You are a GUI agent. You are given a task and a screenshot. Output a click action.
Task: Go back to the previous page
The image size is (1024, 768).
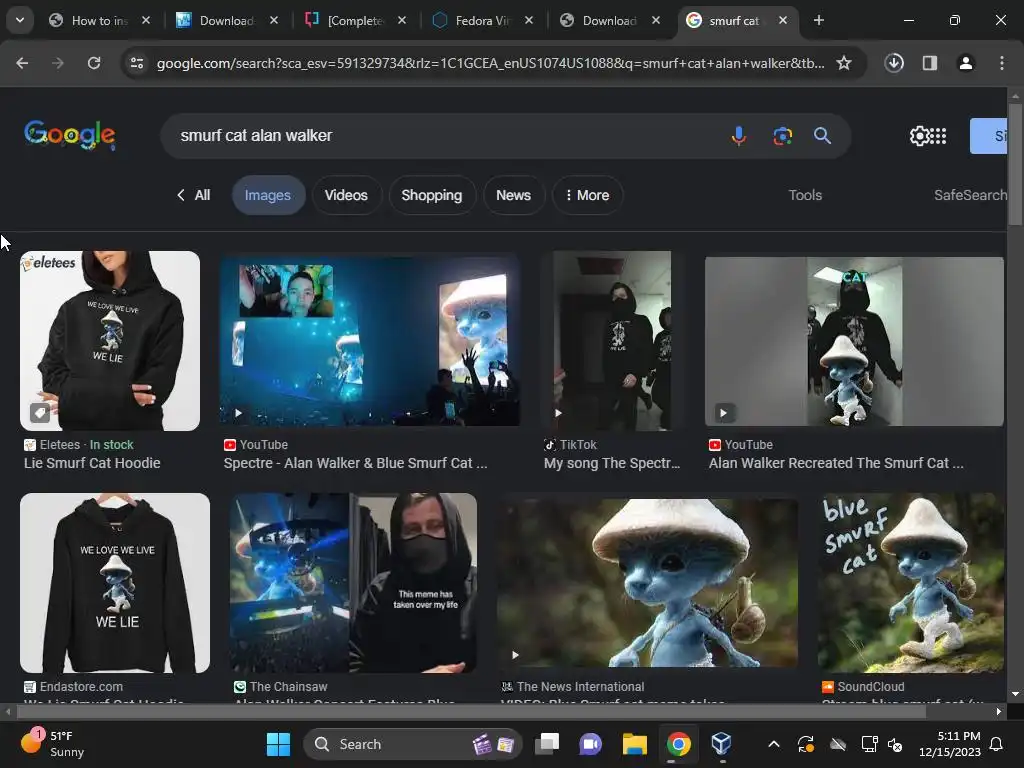(22, 63)
